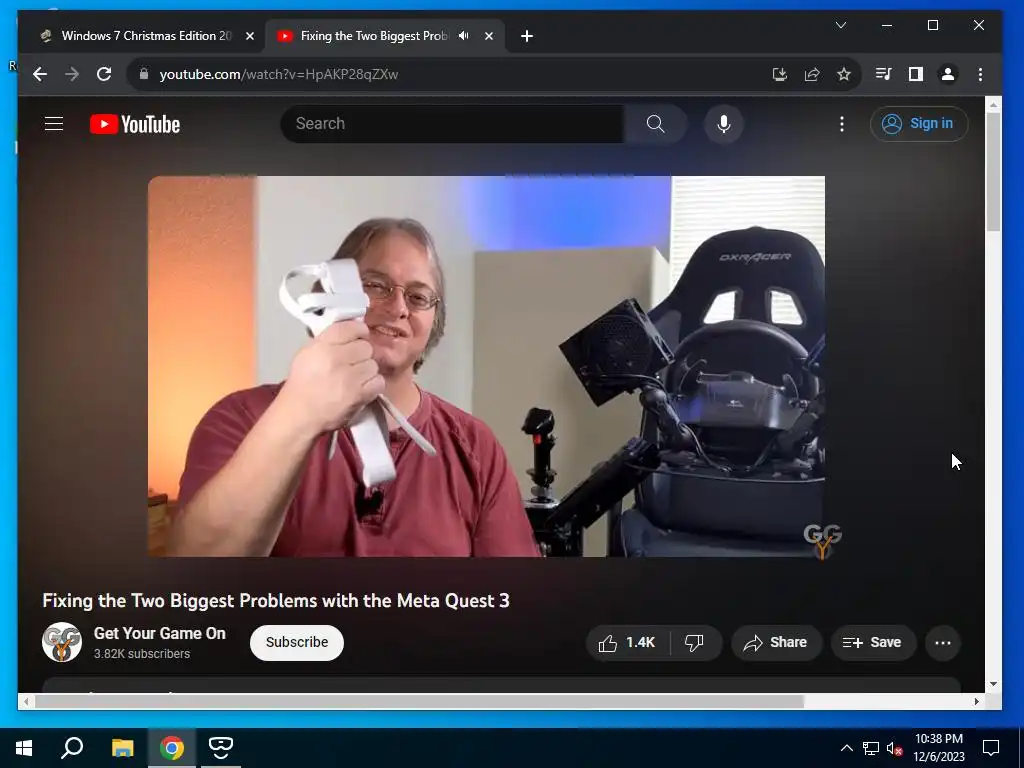The image size is (1024, 768).
Task: Focus the YouTube Search box
Action: (x=452, y=123)
